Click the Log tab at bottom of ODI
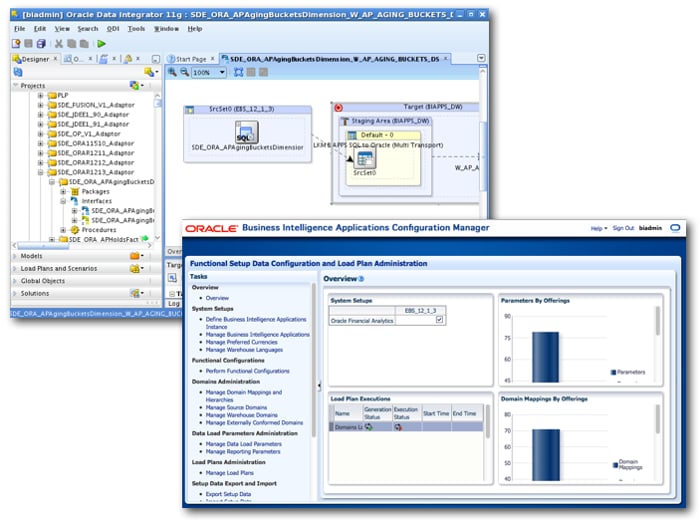This screenshot has height=522, width=700. tap(174, 304)
